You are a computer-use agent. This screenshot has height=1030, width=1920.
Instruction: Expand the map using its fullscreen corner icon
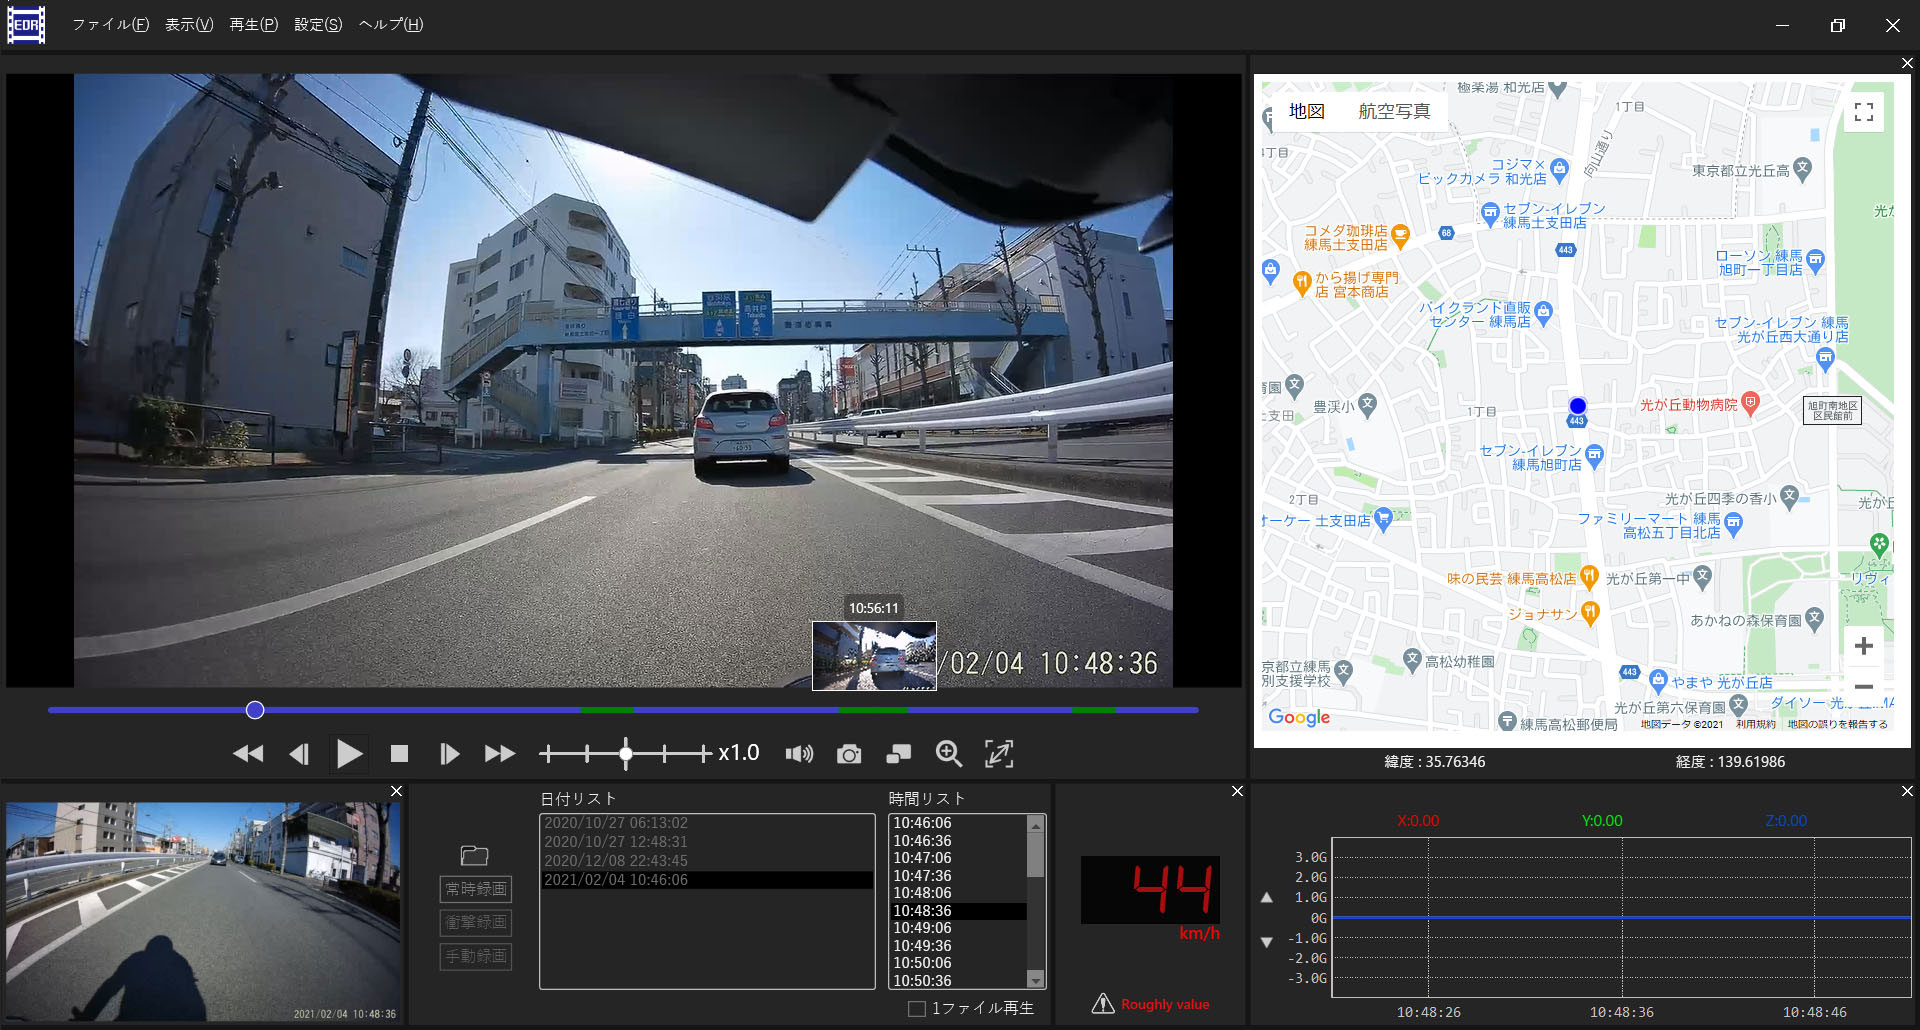coord(1864,111)
